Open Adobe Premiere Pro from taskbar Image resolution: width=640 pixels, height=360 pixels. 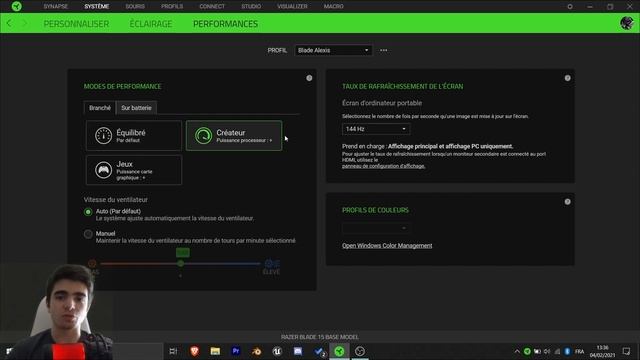[x=236, y=351]
